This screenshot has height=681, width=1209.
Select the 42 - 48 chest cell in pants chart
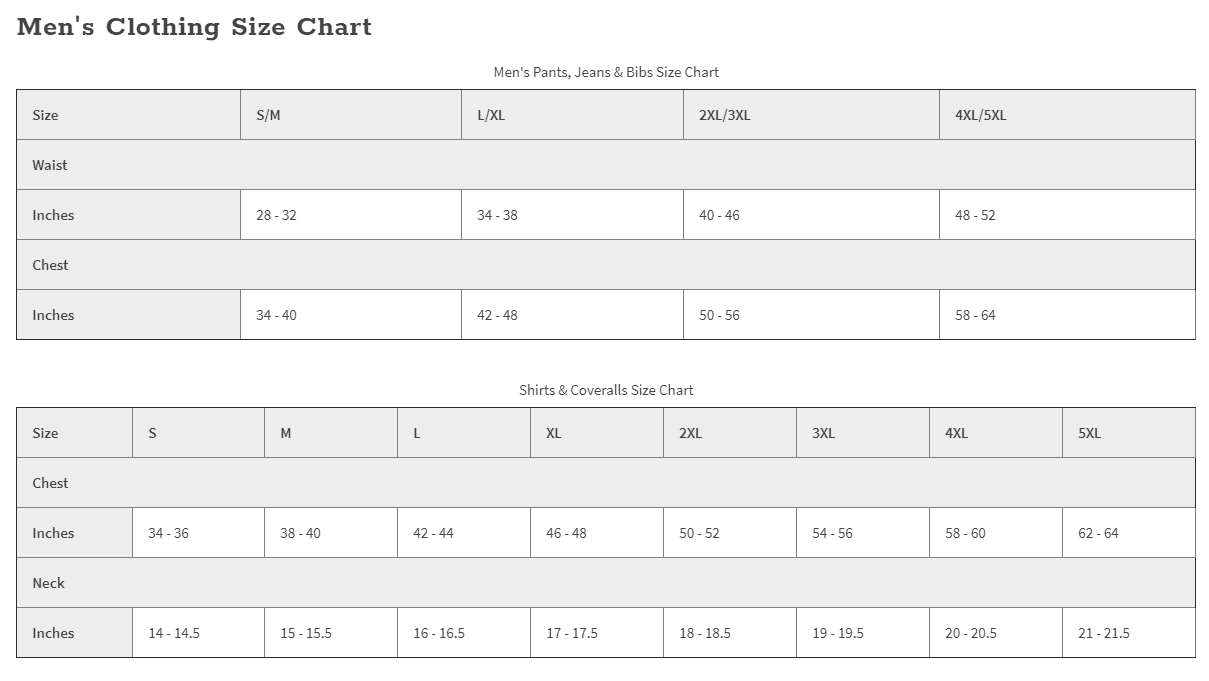[497, 315]
